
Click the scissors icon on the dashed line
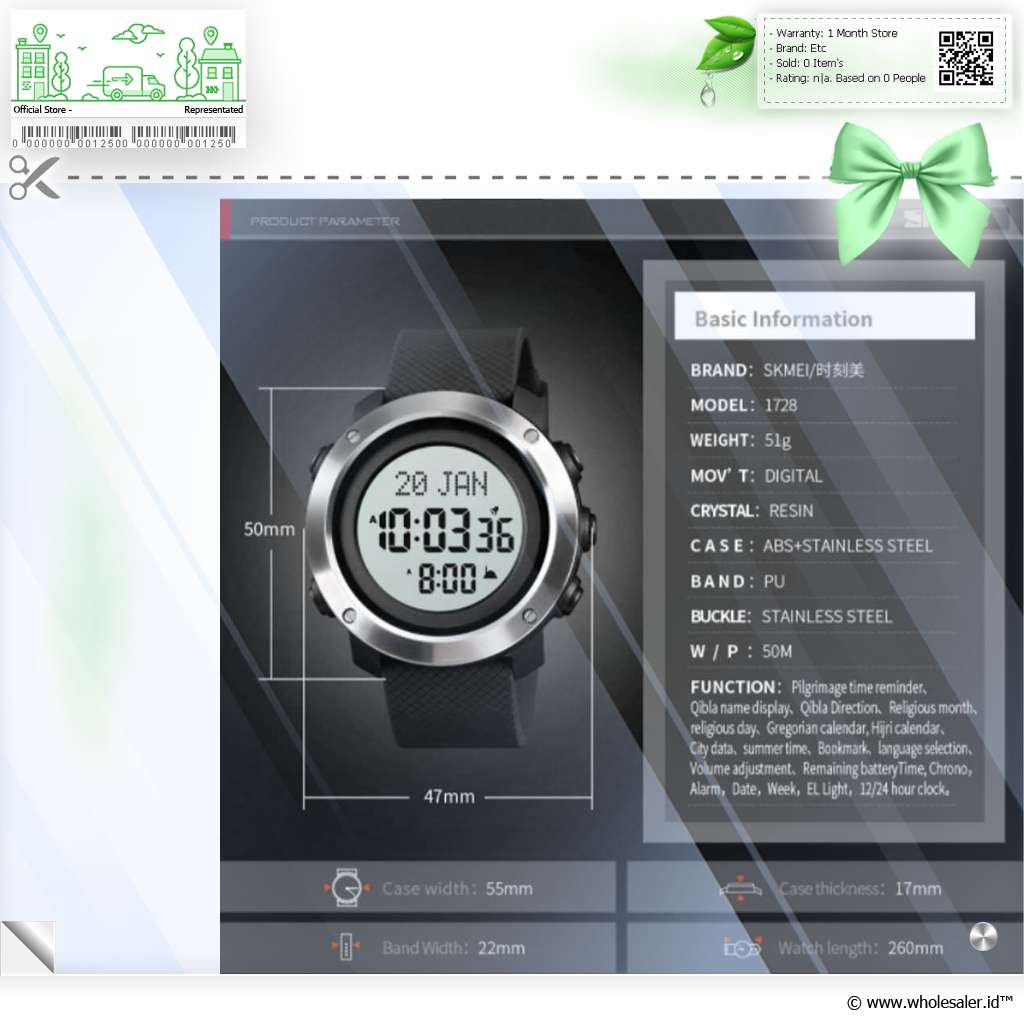click(x=35, y=177)
